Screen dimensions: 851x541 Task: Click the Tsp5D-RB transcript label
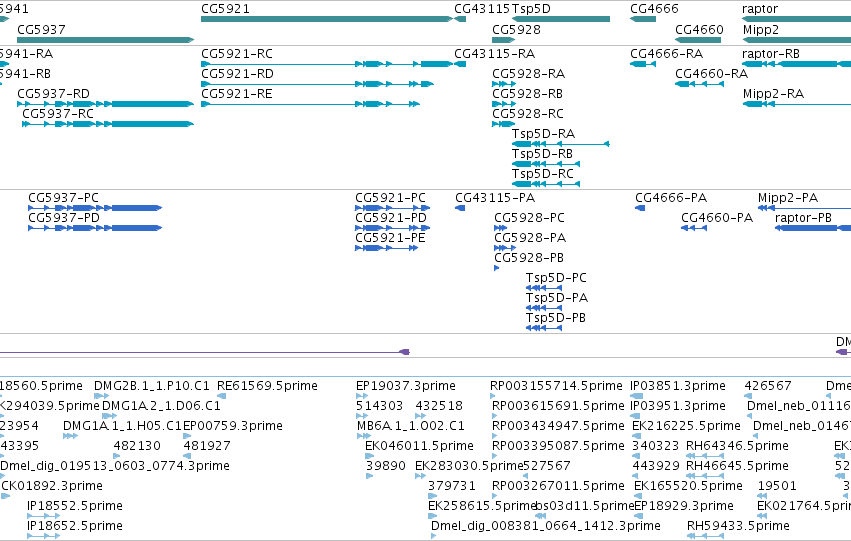click(542, 154)
